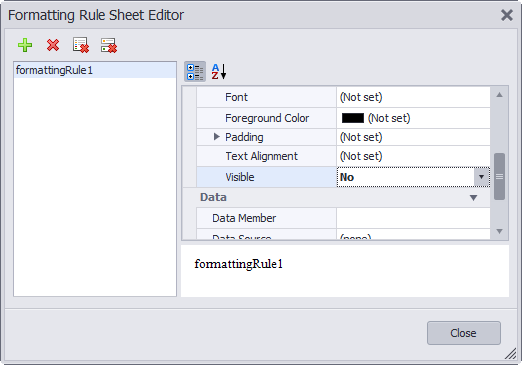This screenshot has height=365, width=522.
Task: Click the clear rules sheet icon
Action: (x=81, y=45)
